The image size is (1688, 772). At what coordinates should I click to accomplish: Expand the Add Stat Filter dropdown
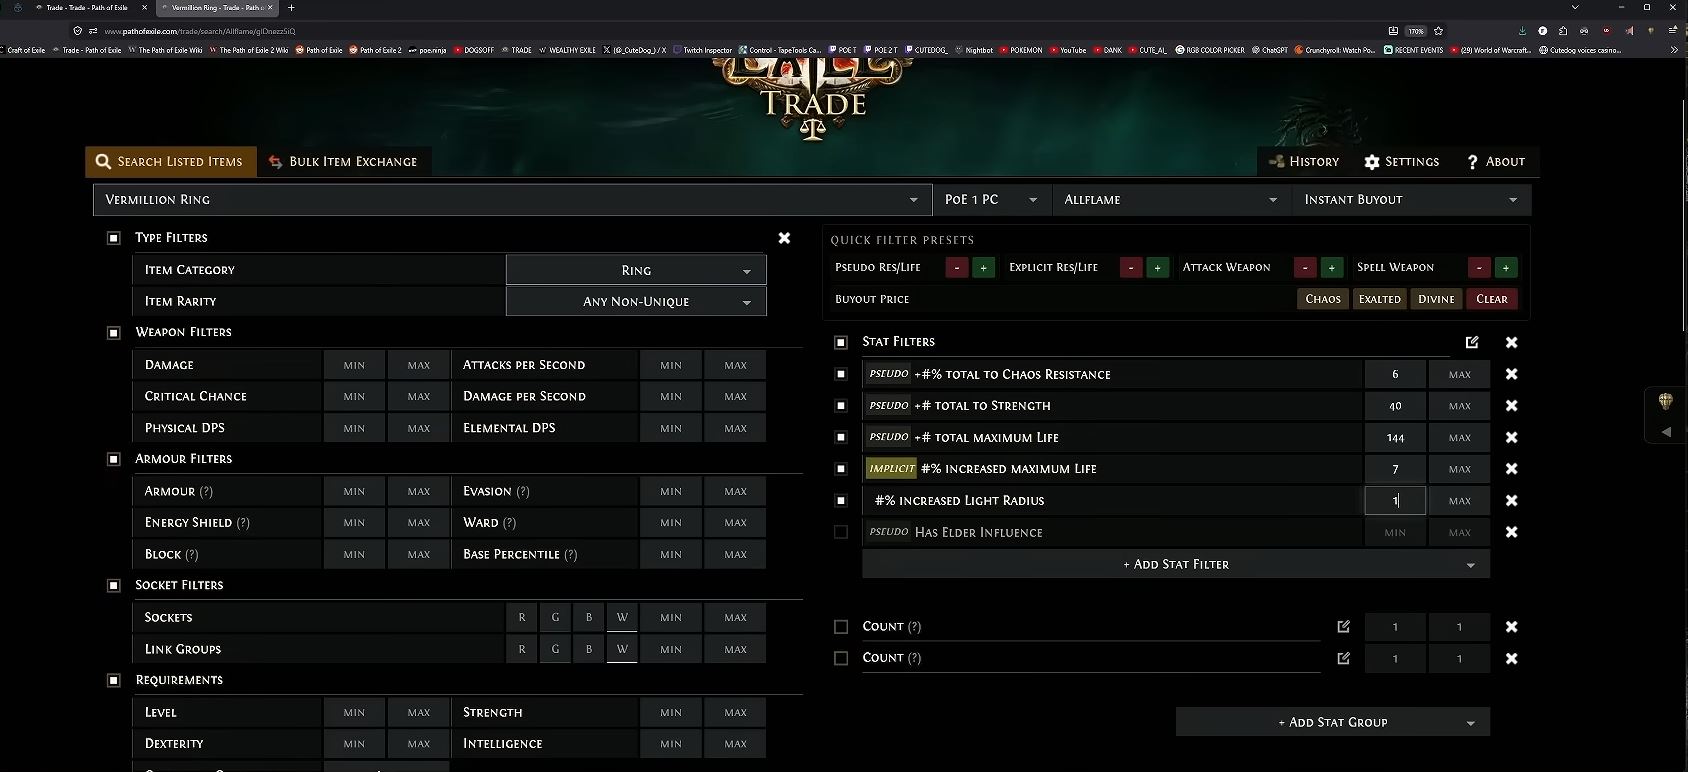[1176, 564]
